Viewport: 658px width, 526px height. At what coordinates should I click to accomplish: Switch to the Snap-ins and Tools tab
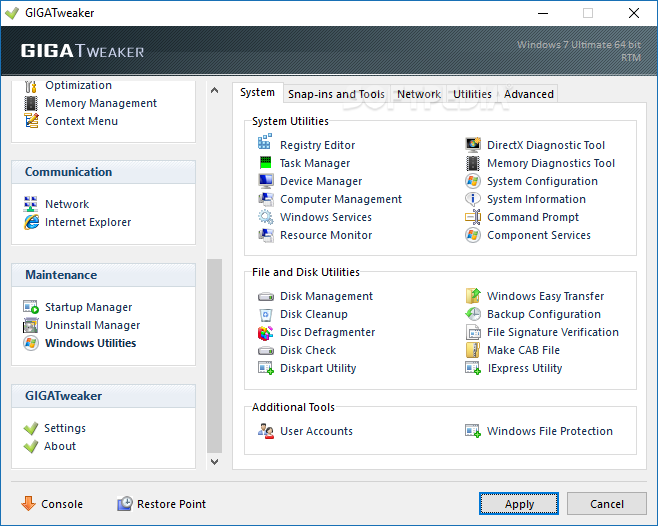[x=336, y=94]
